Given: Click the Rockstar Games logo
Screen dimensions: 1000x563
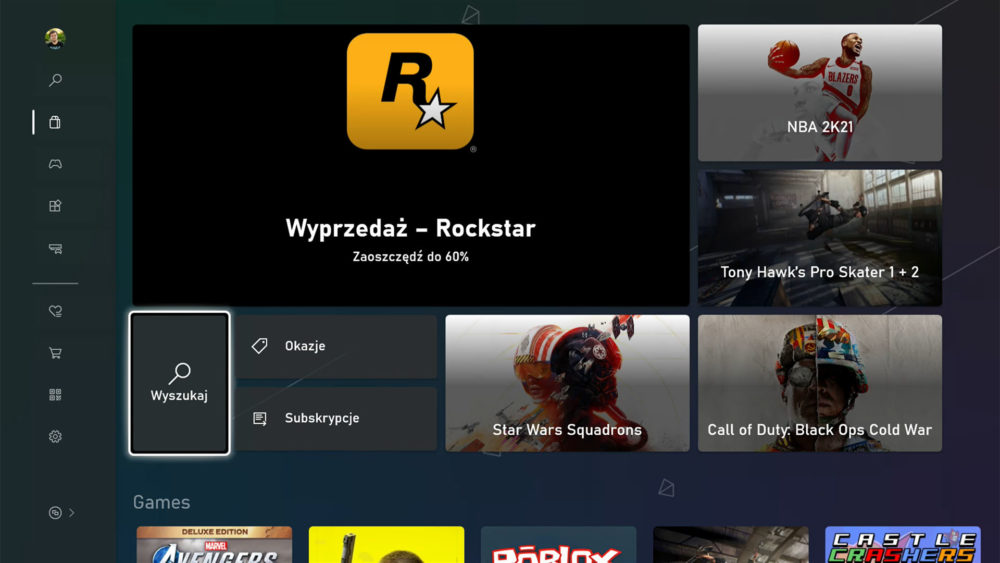Looking at the screenshot, I should 410,91.
